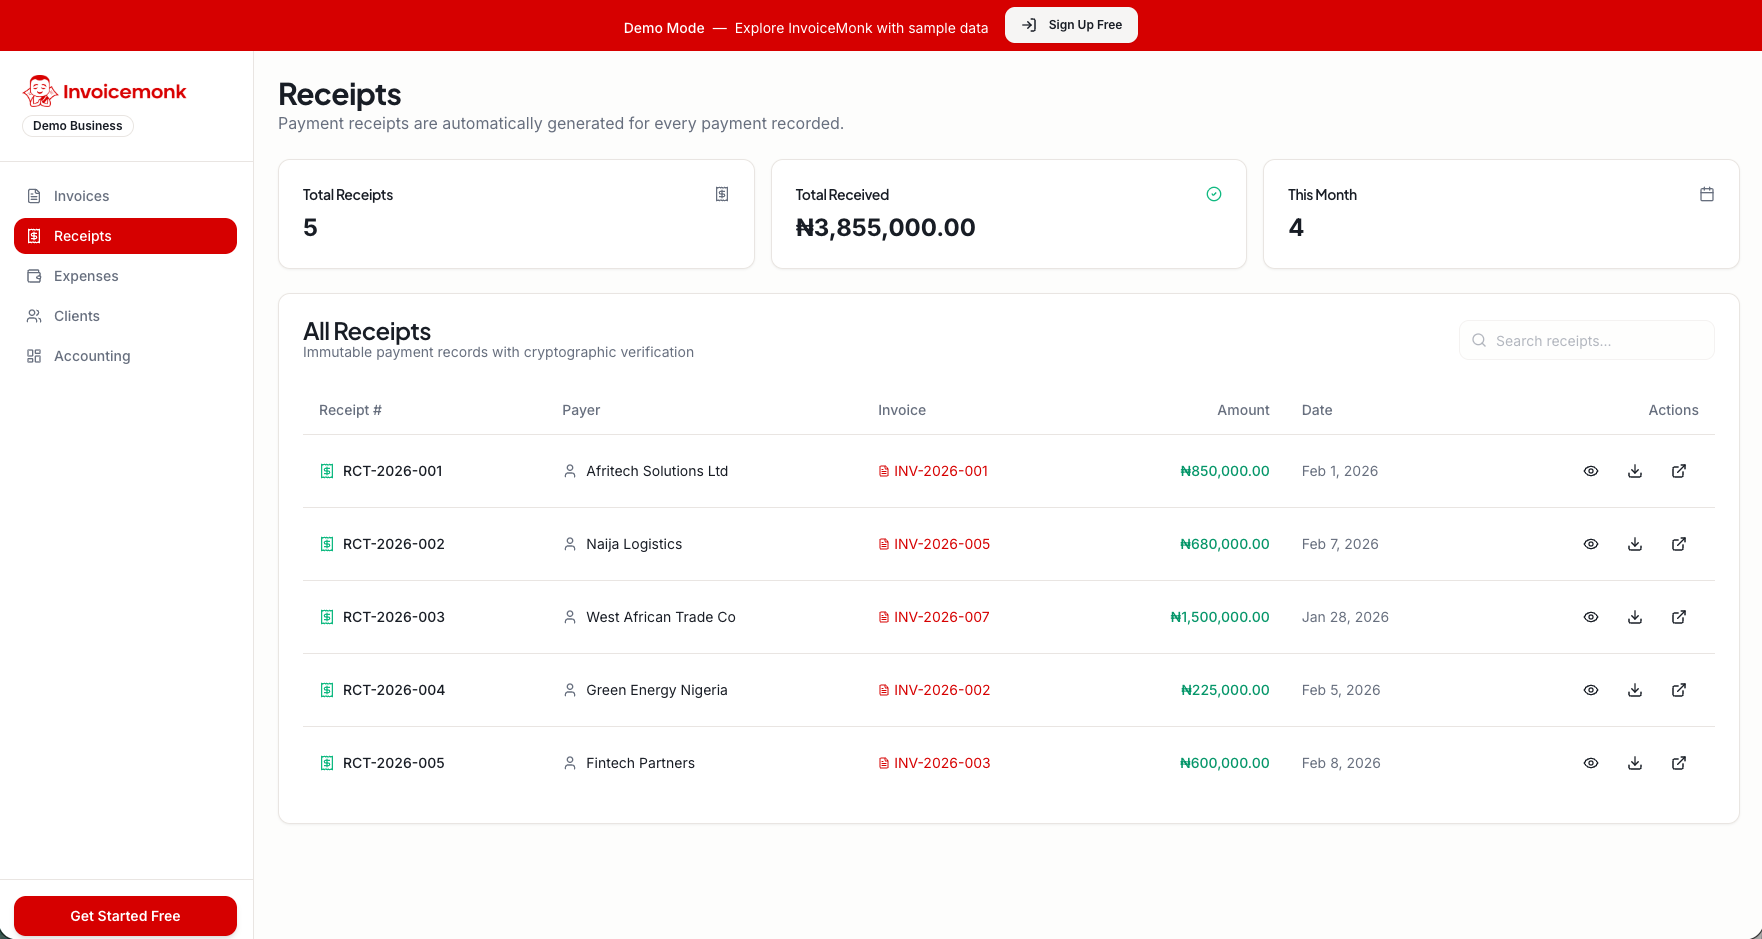Click the Total Receipts card icon
Screen dimensions: 1762x939
[x=722, y=194]
